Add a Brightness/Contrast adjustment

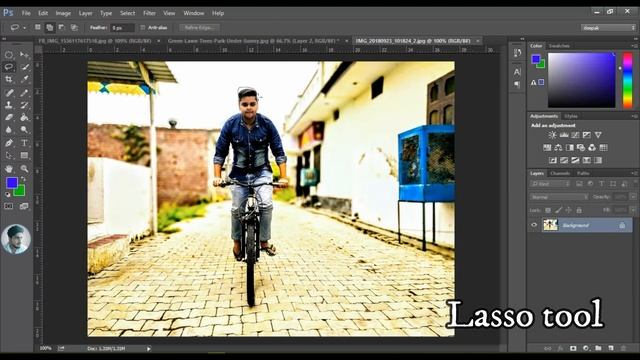click(x=552, y=135)
